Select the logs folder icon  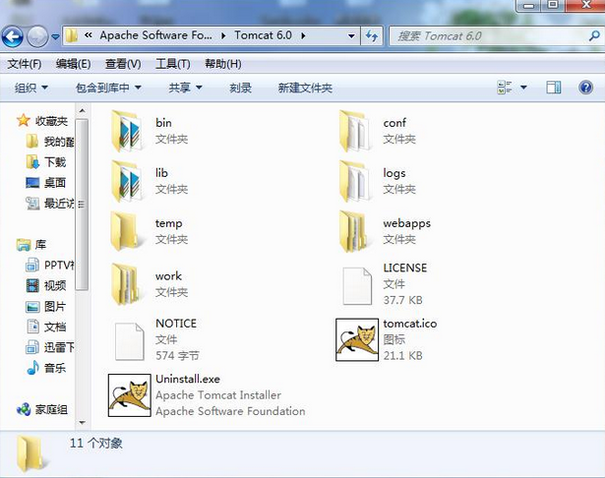point(354,181)
